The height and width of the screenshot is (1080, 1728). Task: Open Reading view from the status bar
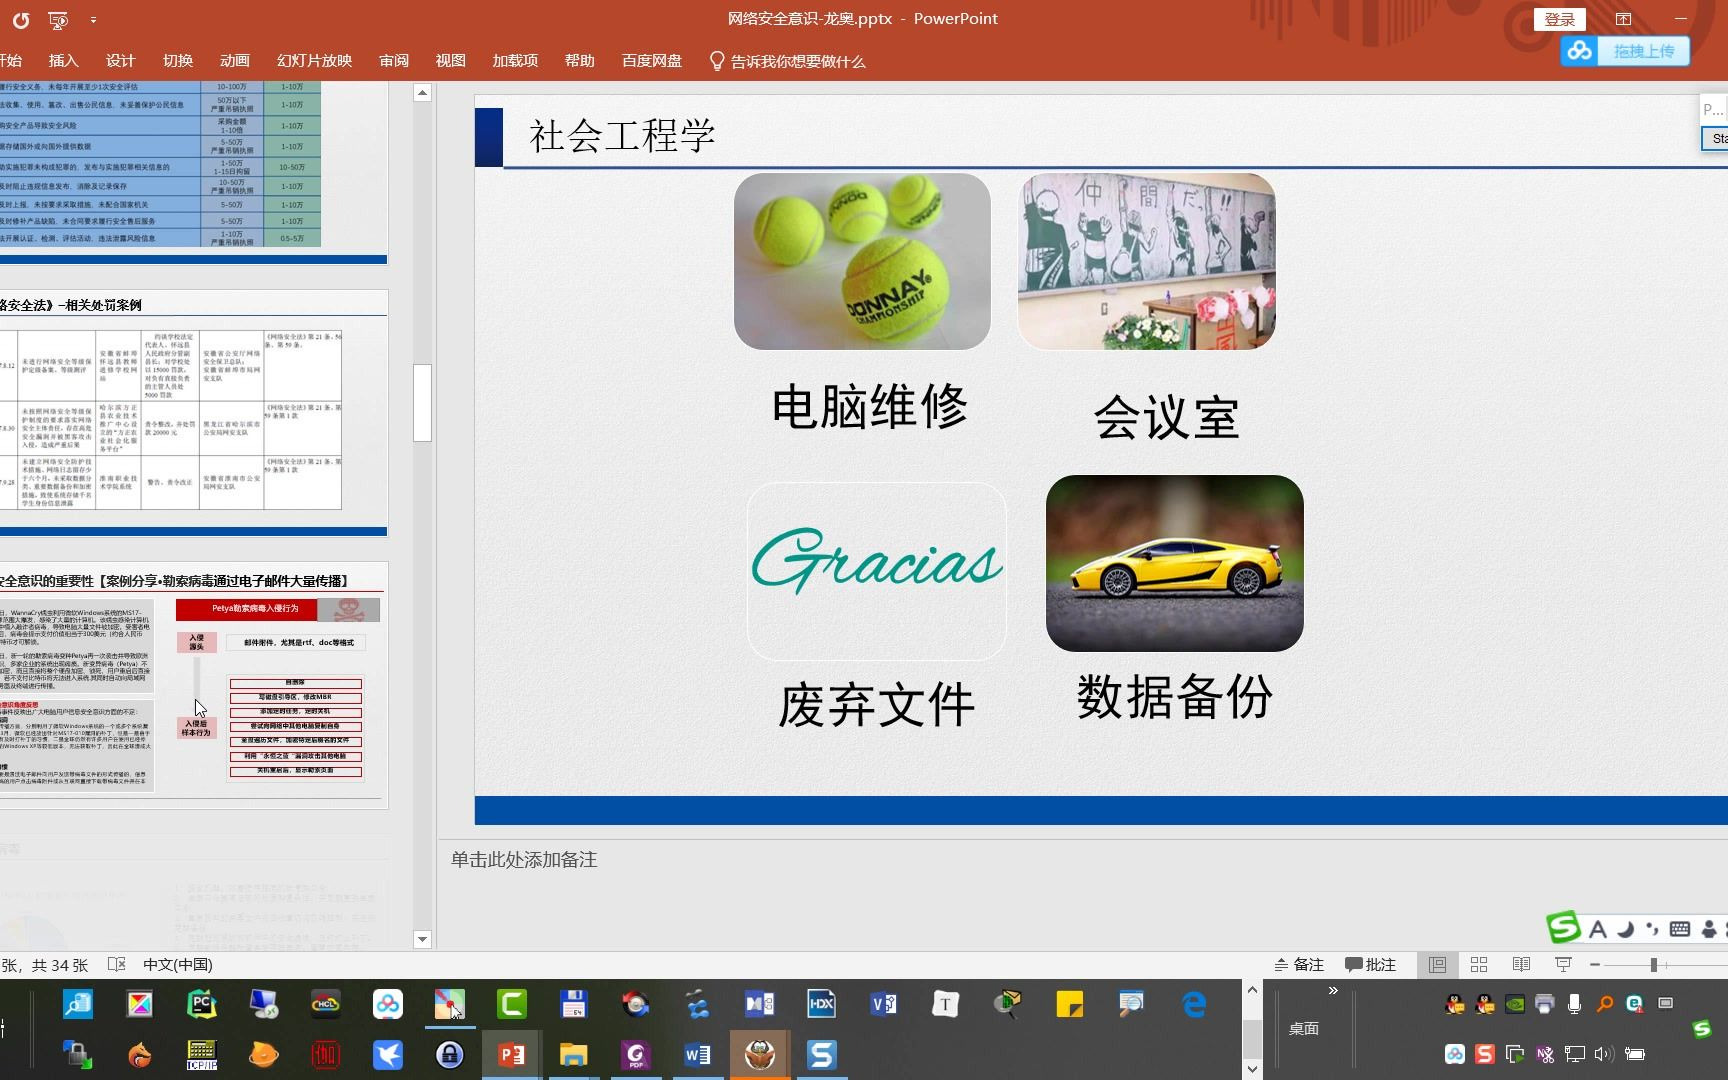pyautogui.click(x=1521, y=965)
